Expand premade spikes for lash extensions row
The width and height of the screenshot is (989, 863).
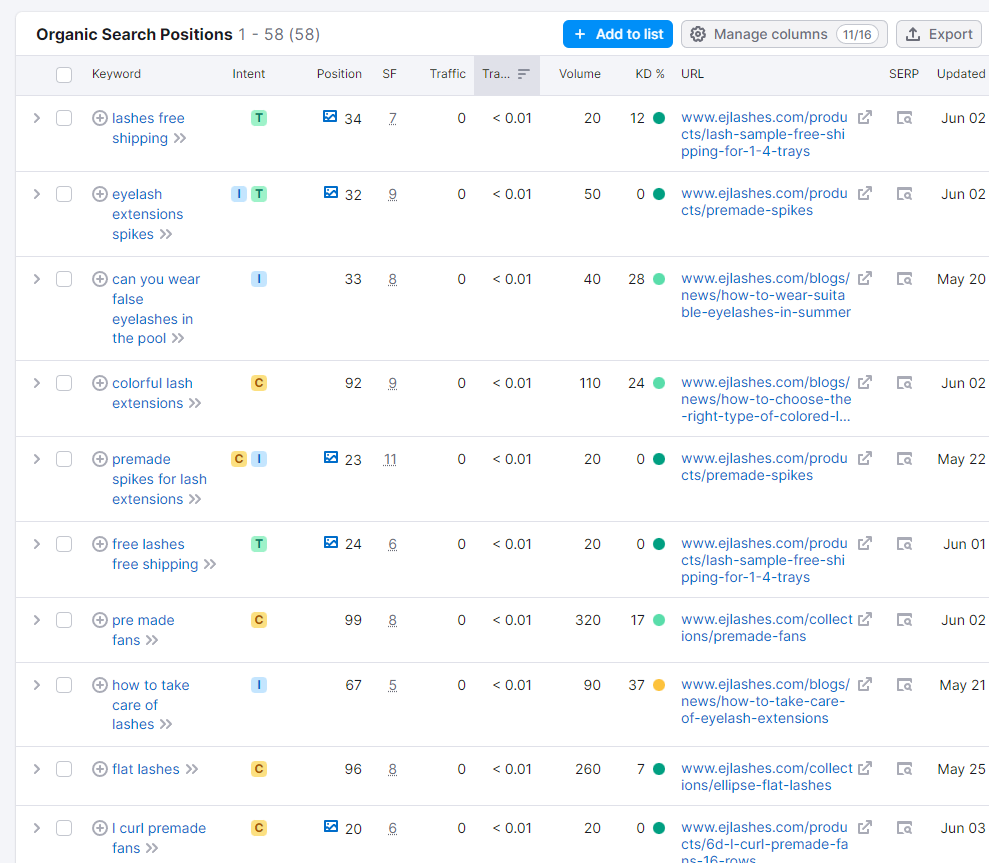pyautogui.click(x=37, y=459)
